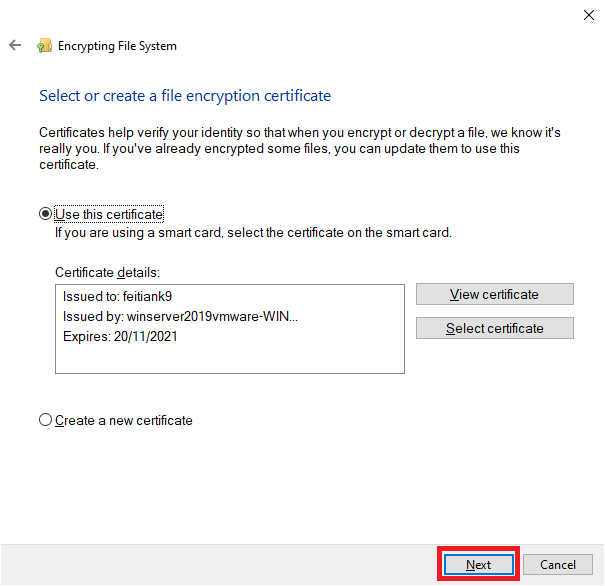Click the 'Select or create a file encryption certificate' heading
This screenshot has width=605, height=586.
pos(185,96)
